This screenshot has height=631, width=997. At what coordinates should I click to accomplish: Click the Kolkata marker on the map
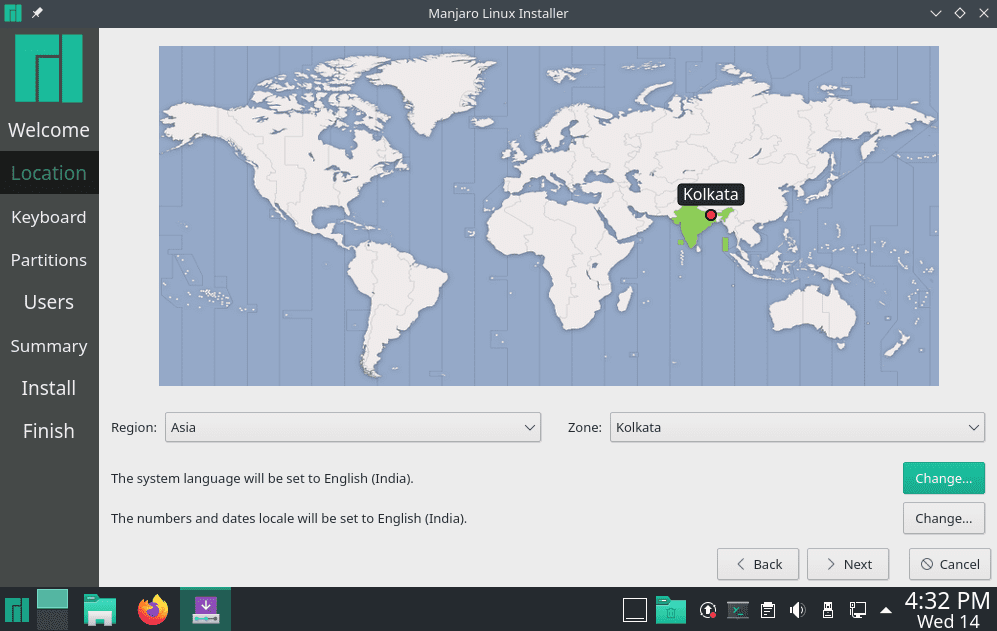pos(711,213)
